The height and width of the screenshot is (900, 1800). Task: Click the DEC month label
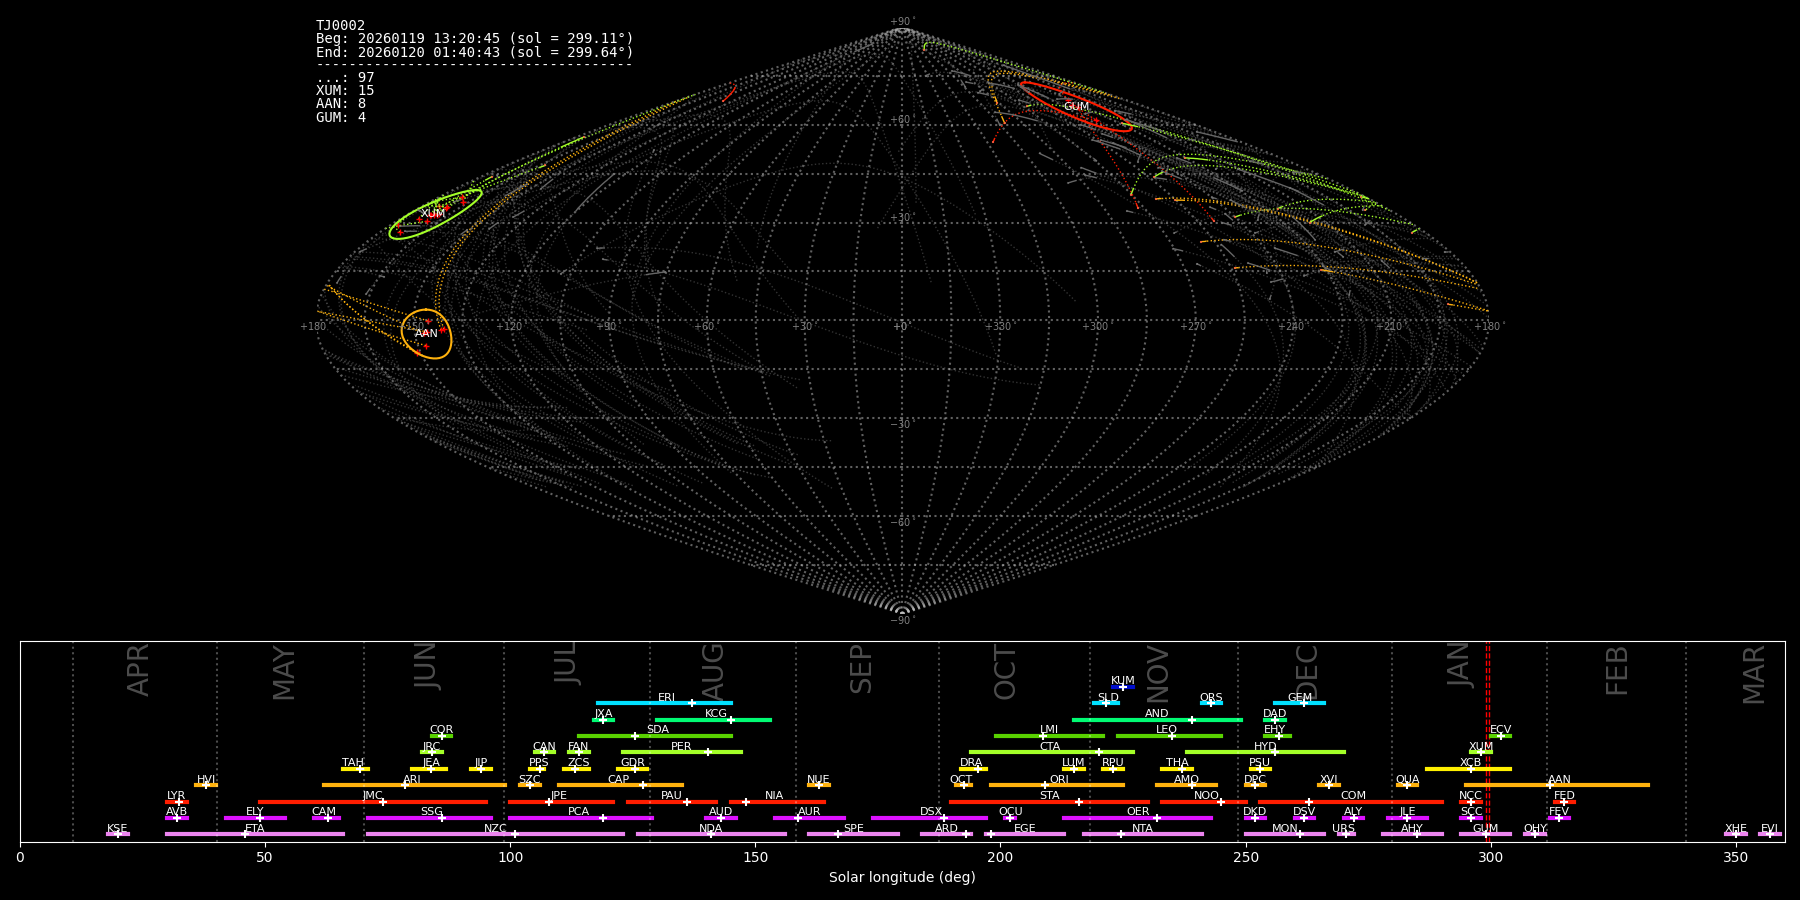(1307, 672)
